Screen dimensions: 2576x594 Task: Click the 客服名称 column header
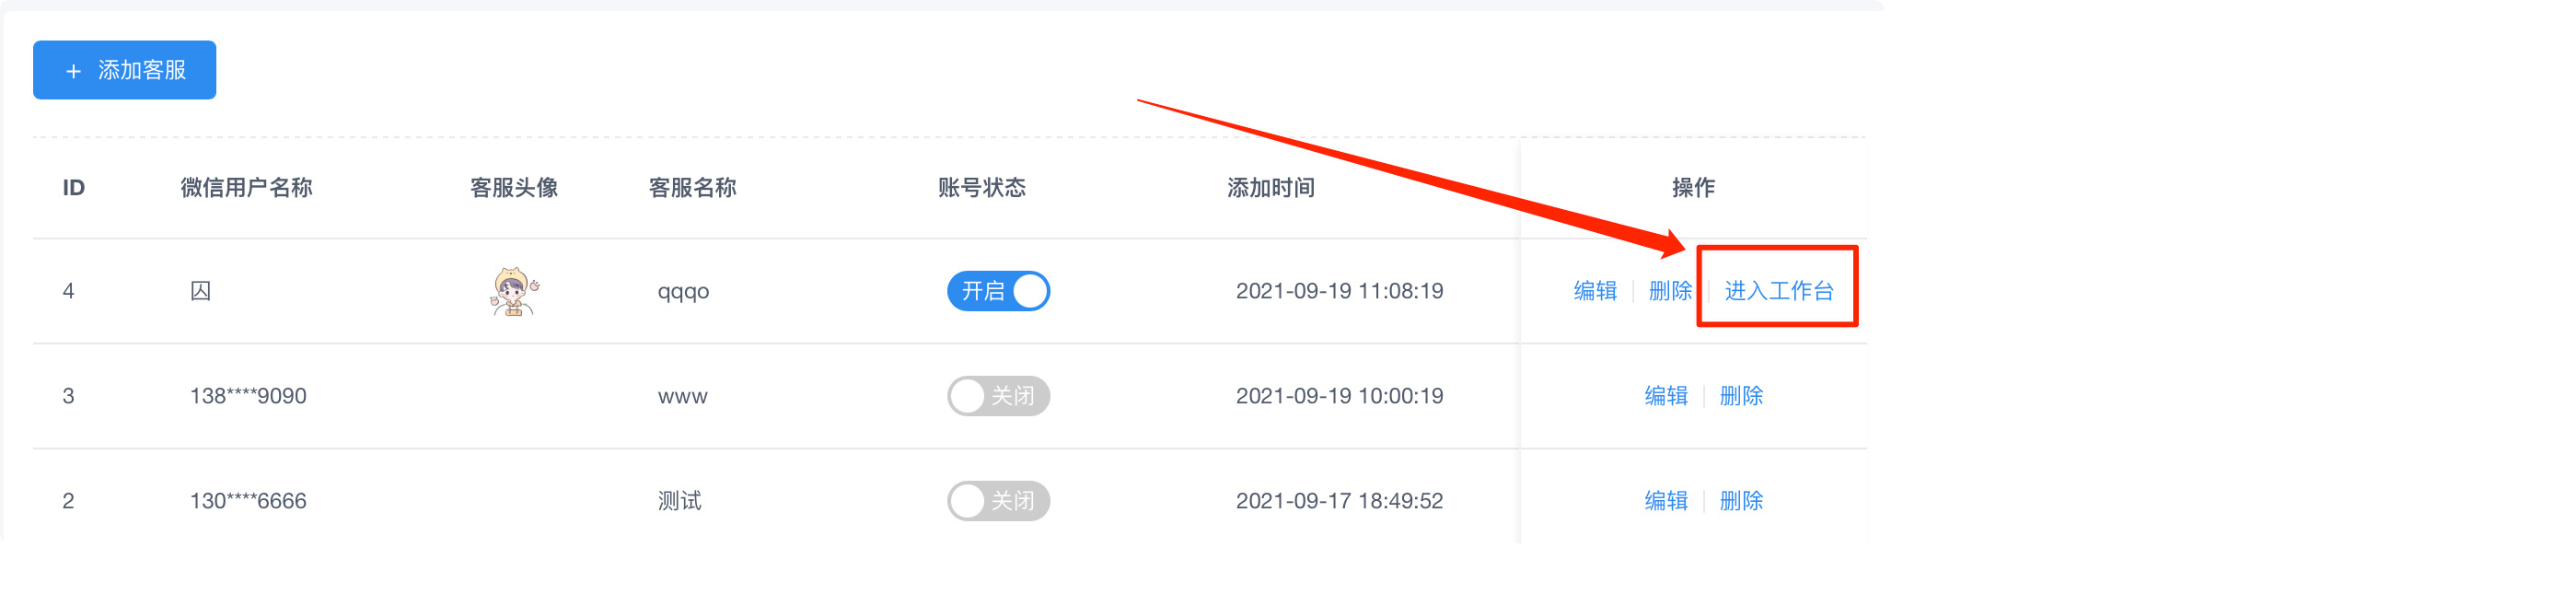[x=692, y=188]
